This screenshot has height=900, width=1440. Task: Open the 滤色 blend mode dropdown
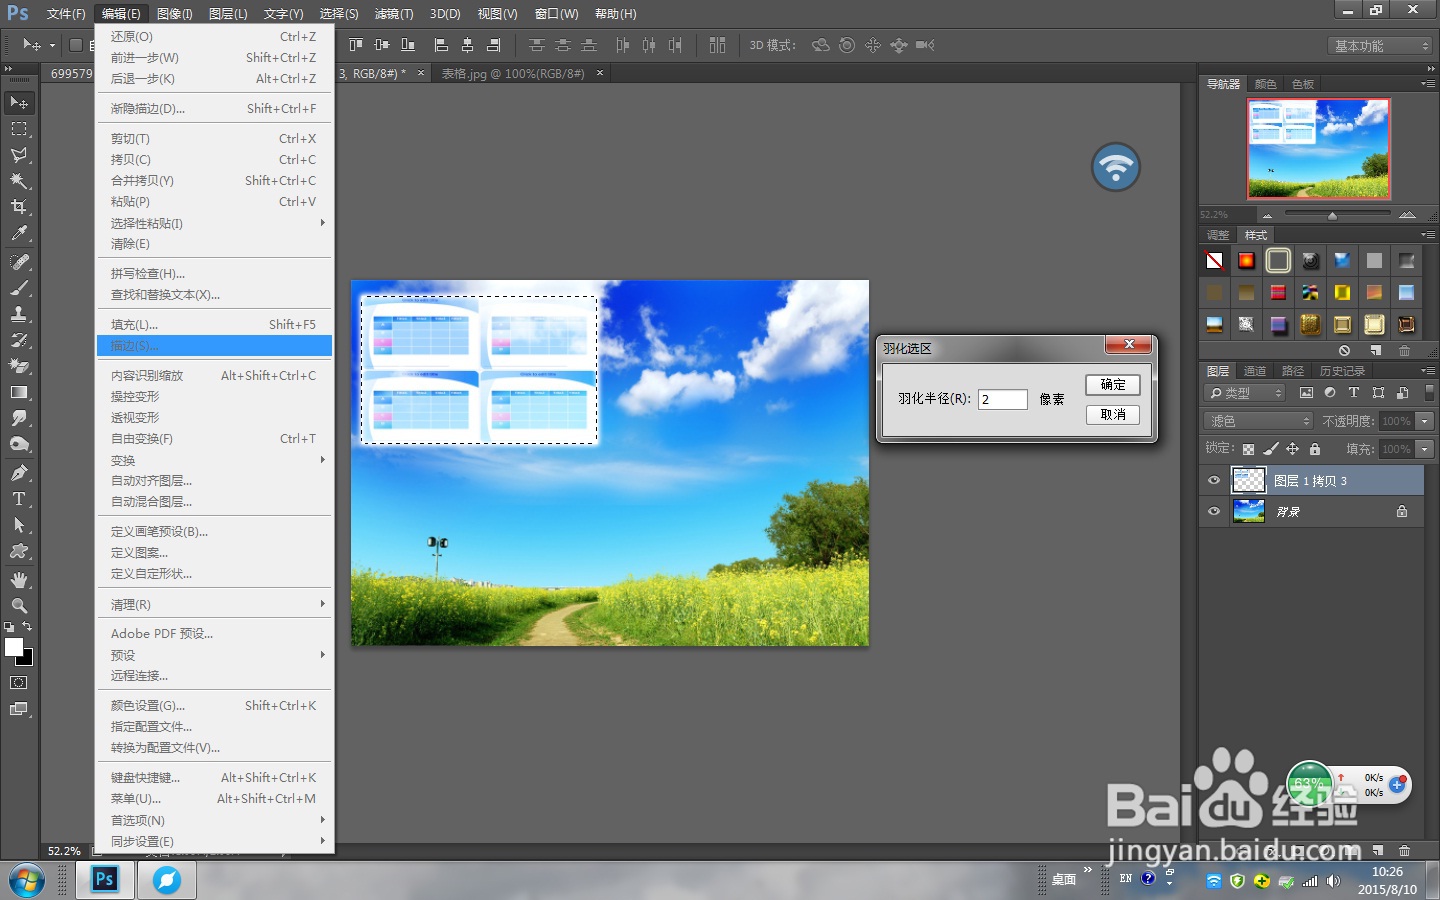pyautogui.click(x=1258, y=421)
